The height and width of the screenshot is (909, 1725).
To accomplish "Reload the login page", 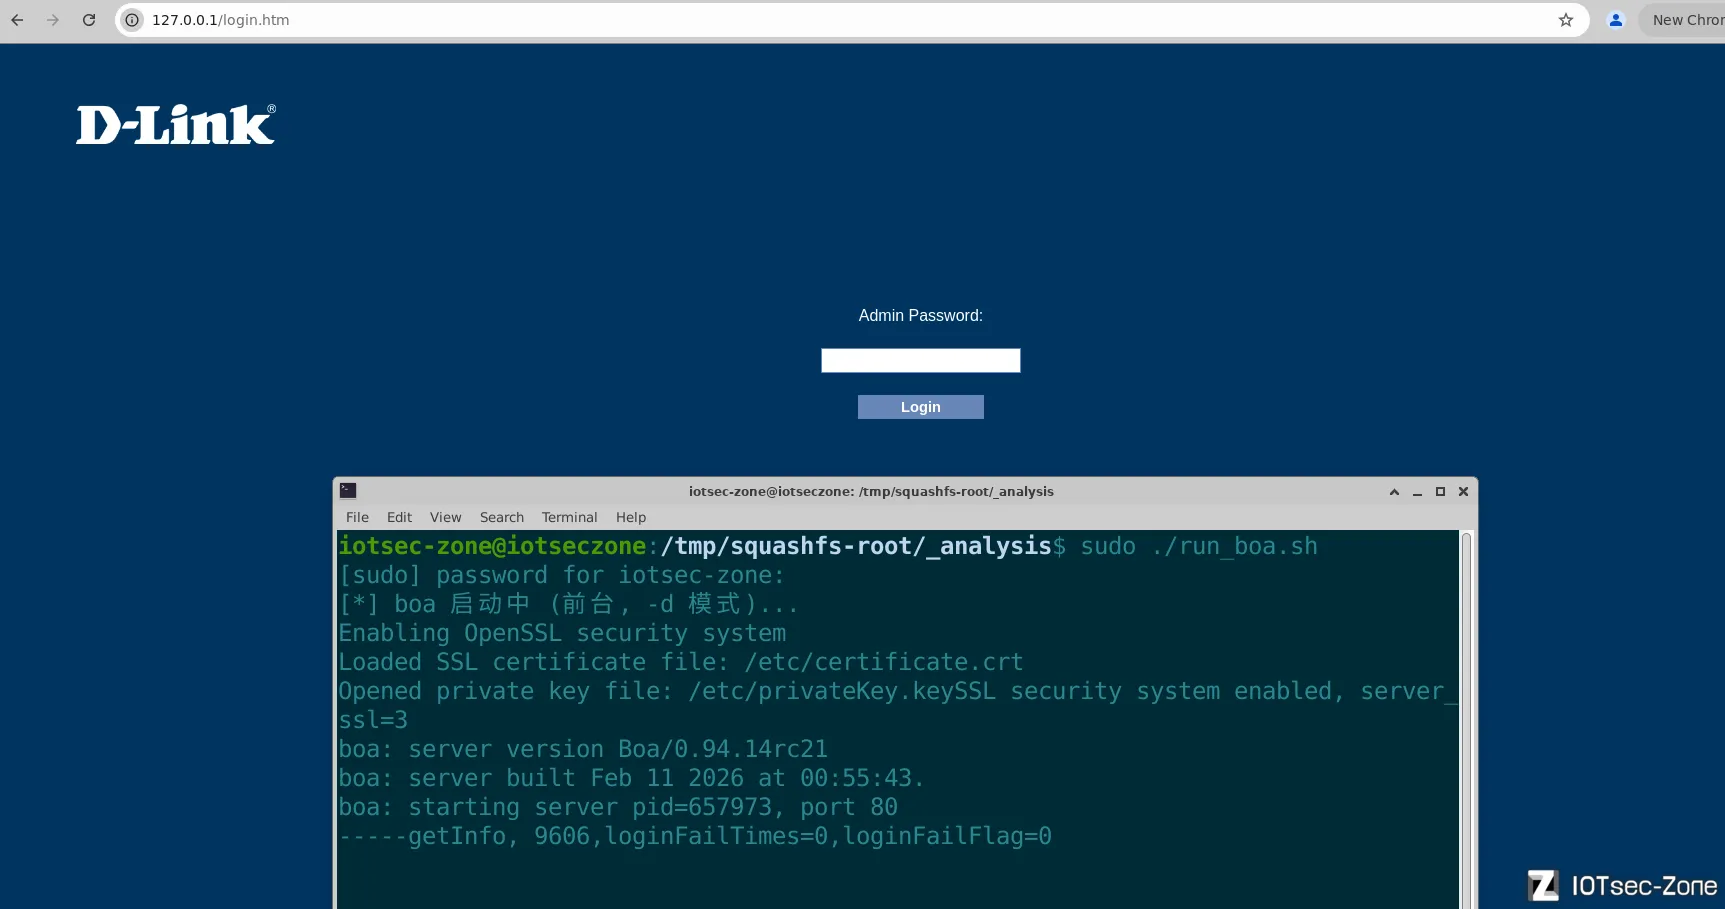I will click(89, 20).
